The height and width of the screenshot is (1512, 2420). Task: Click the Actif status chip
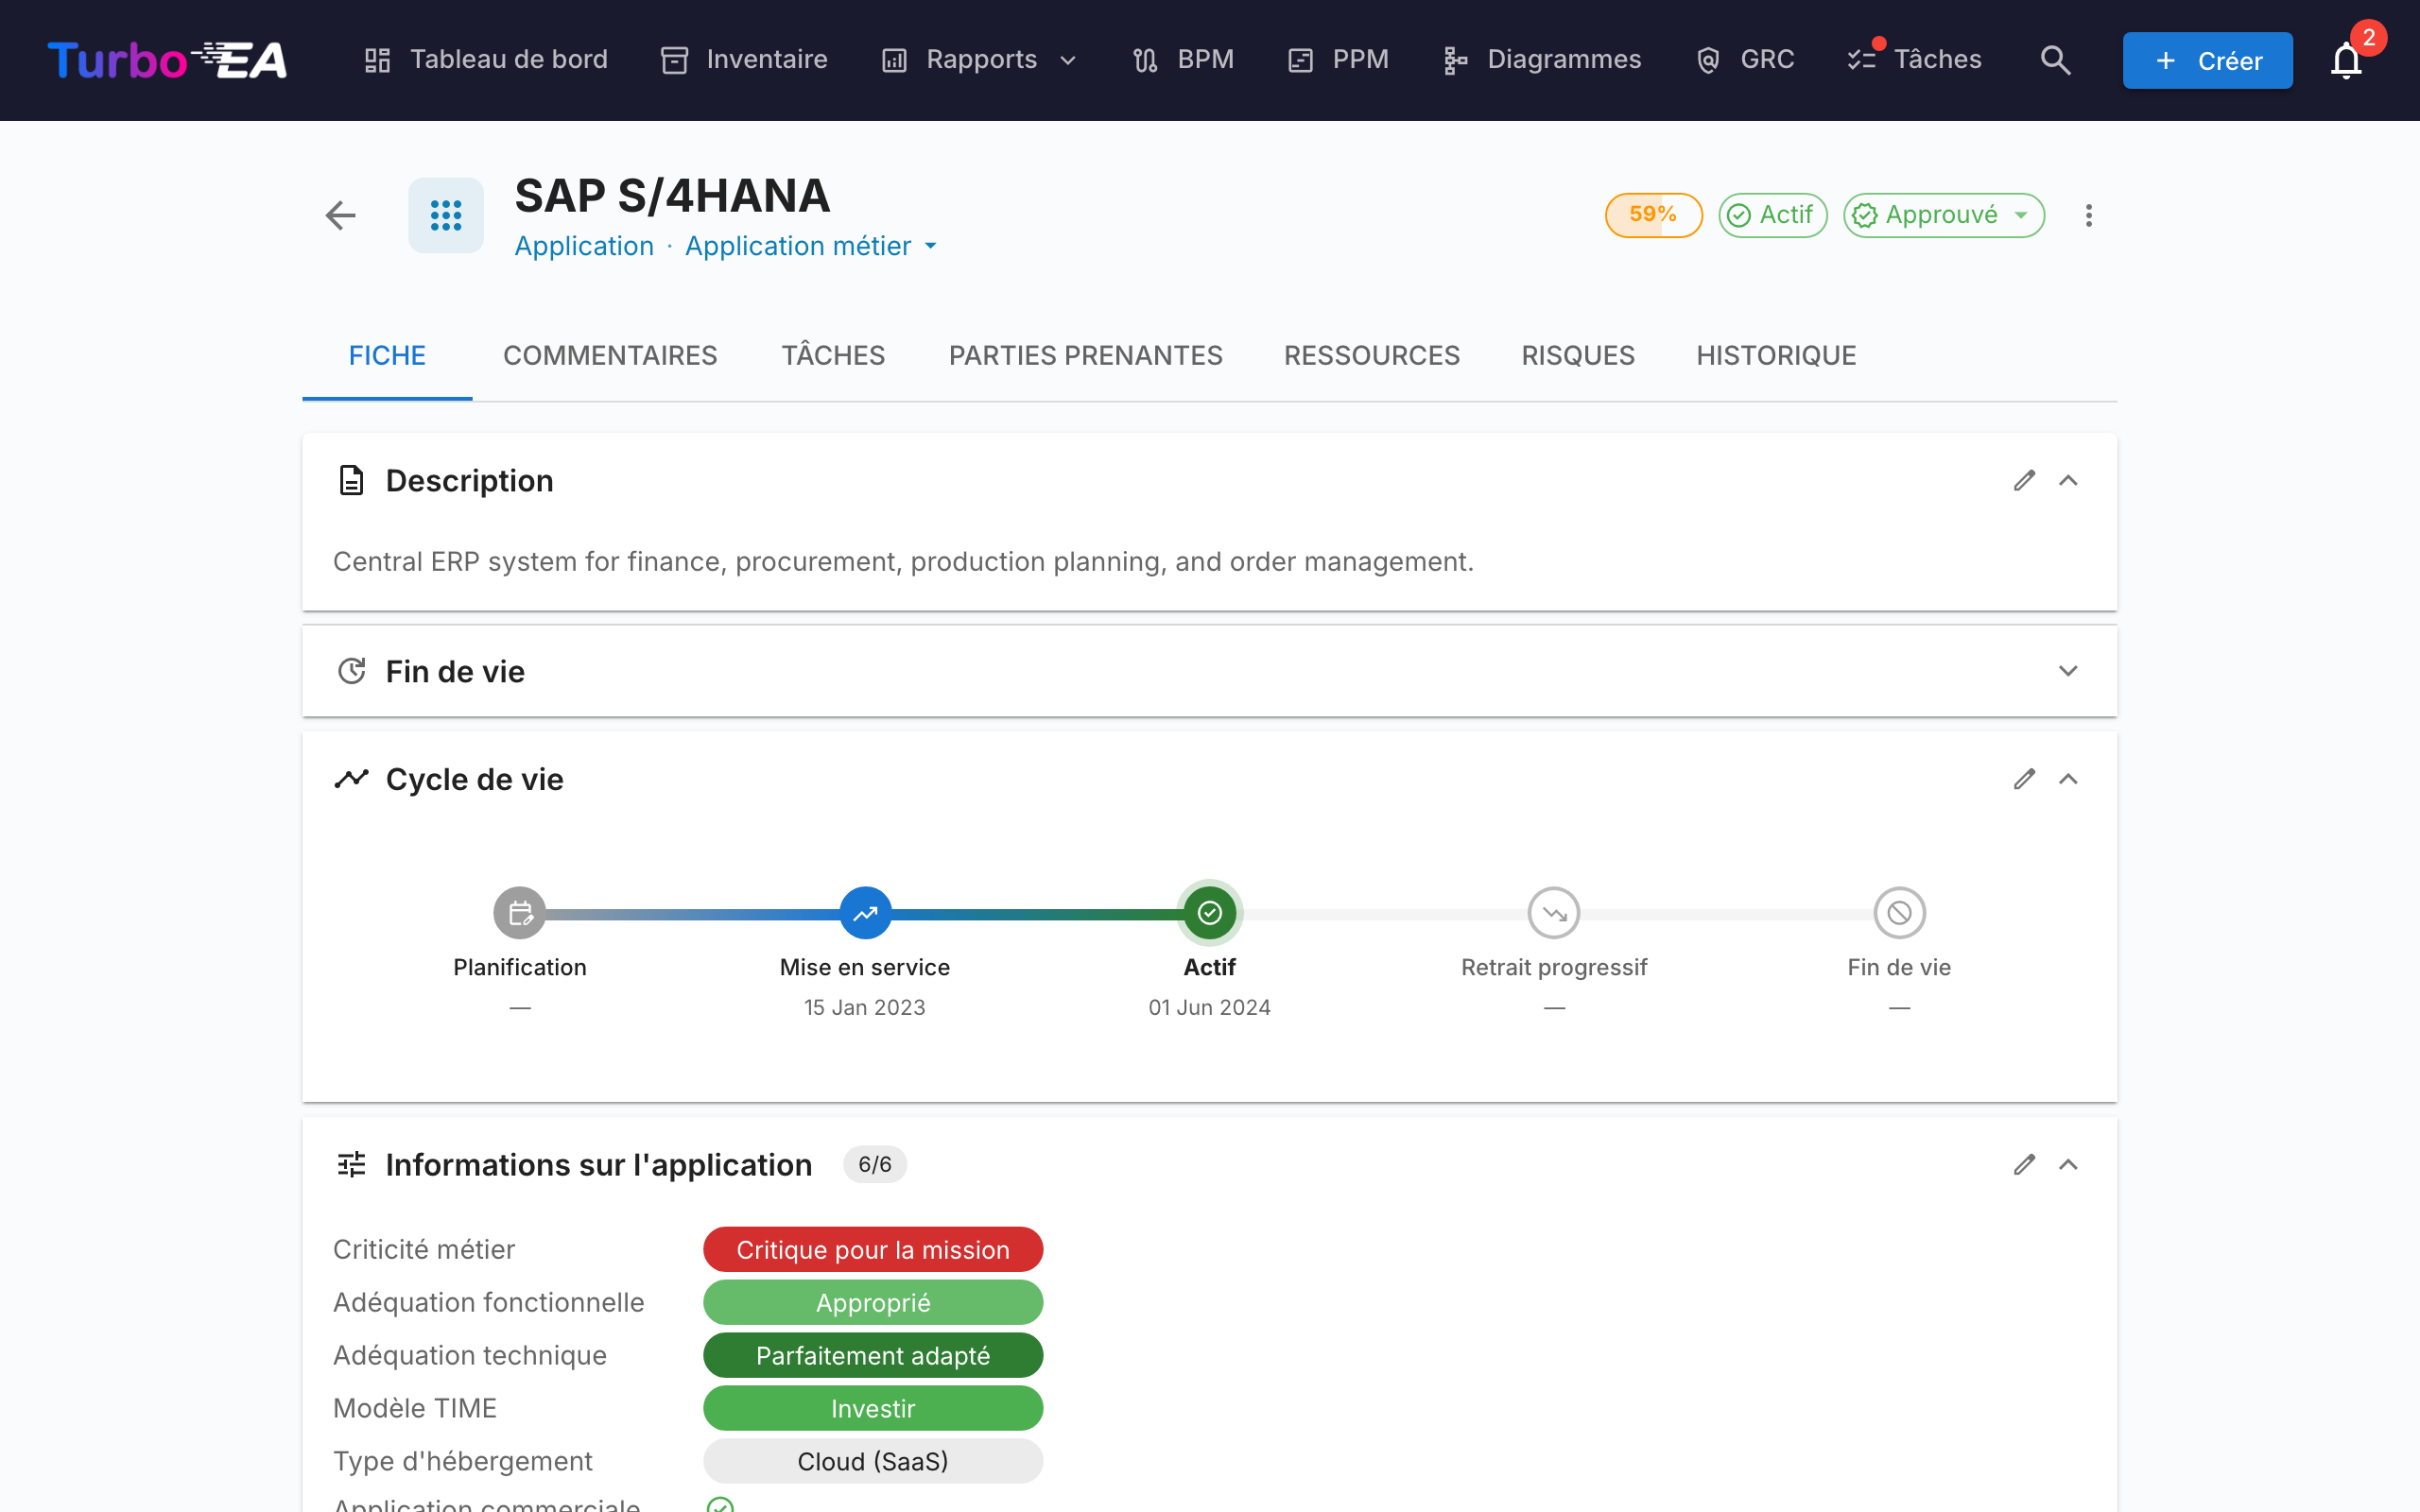pos(1772,215)
